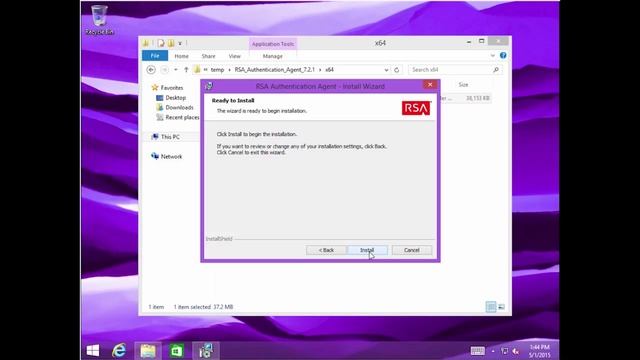The width and height of the screenshot is (640, 360).
Task: Open the File tab in Explorer
Action: pos(155,56)
